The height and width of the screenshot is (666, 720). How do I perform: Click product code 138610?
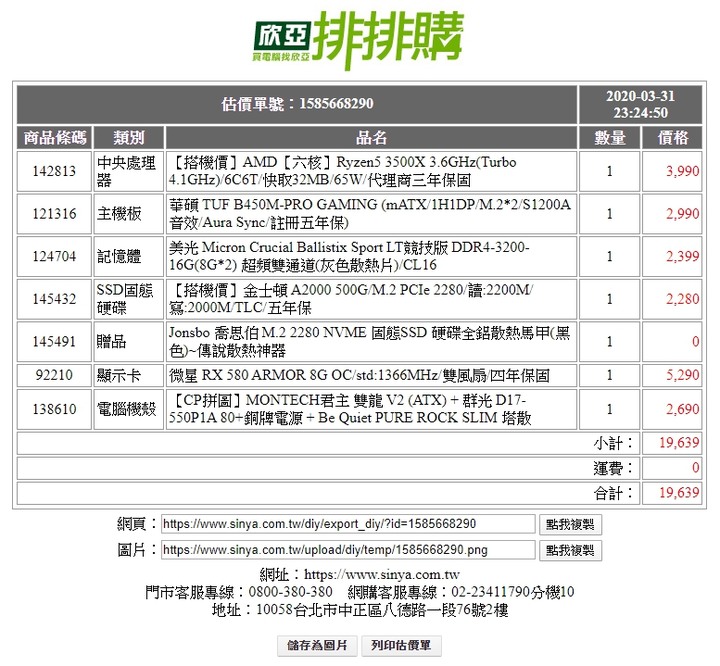[54, 409]
